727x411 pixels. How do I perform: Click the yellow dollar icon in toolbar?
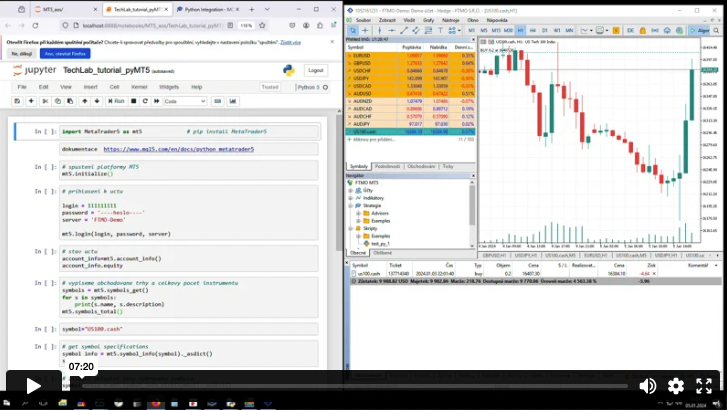[616, 30]
